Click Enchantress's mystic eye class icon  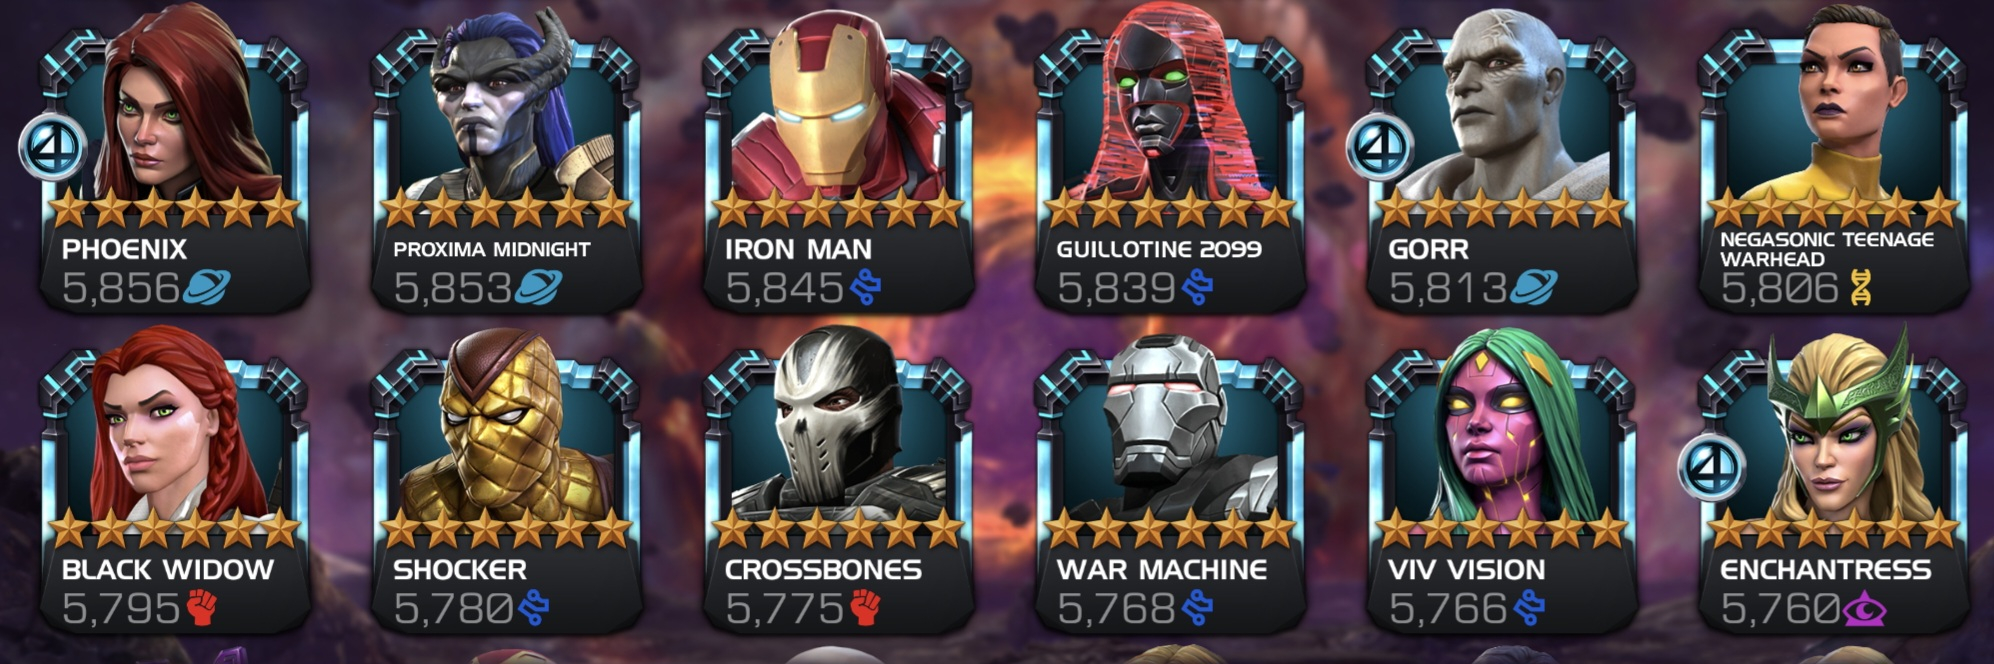coord(1864,608)
